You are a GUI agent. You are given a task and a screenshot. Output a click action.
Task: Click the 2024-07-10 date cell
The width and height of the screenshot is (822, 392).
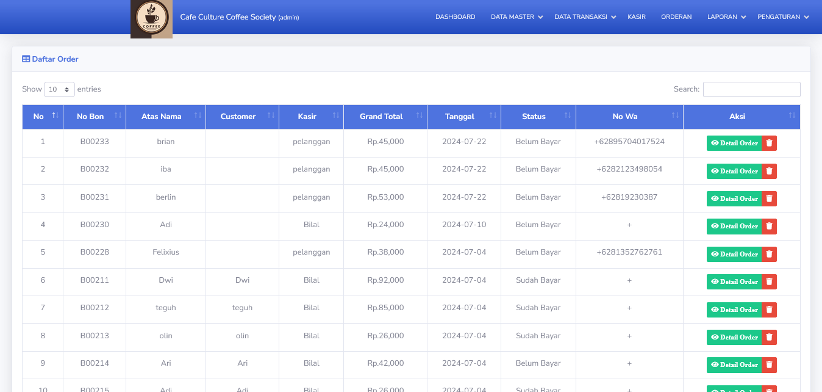pos(464,224)
